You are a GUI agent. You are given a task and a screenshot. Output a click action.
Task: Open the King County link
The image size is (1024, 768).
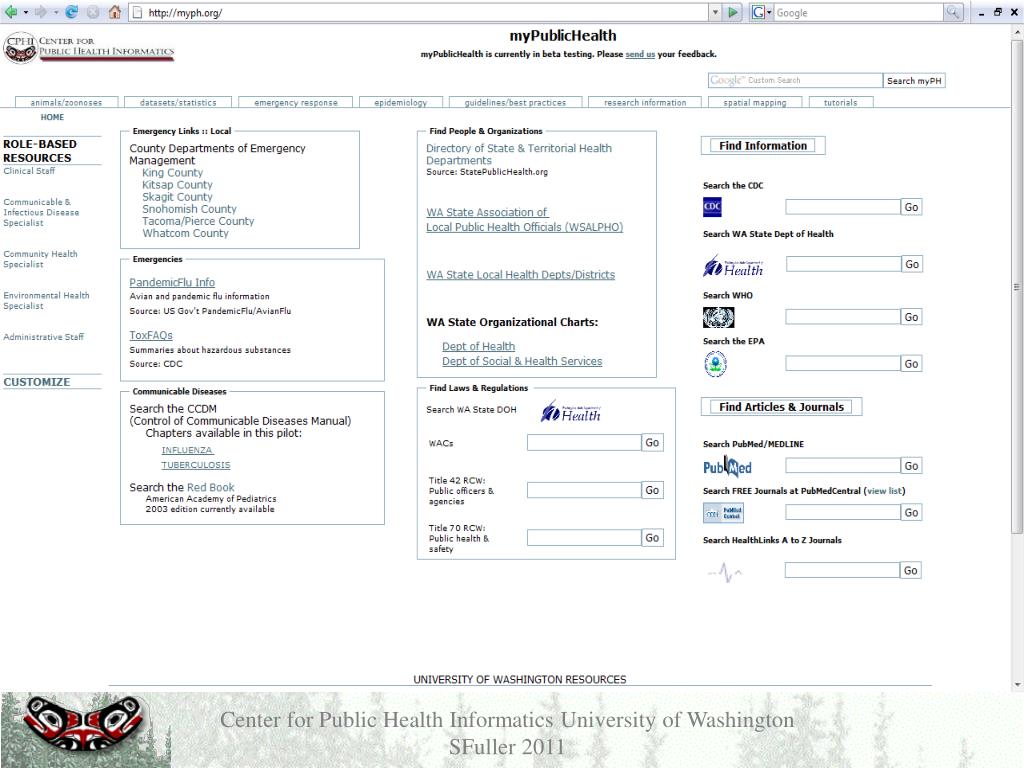[x=172, y=172]
